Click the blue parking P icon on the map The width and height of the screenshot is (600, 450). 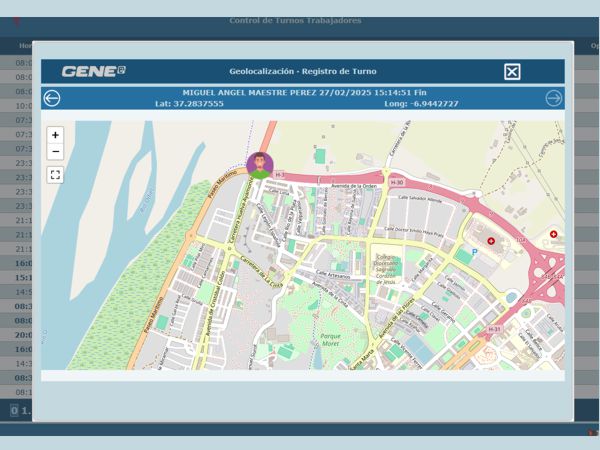[x=475, y=252]
